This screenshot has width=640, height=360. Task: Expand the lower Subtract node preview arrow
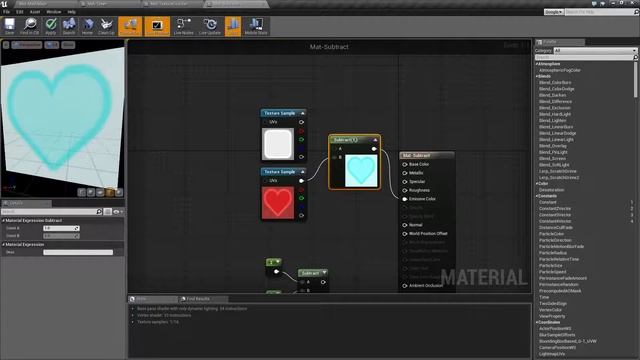tap(324, 273)
